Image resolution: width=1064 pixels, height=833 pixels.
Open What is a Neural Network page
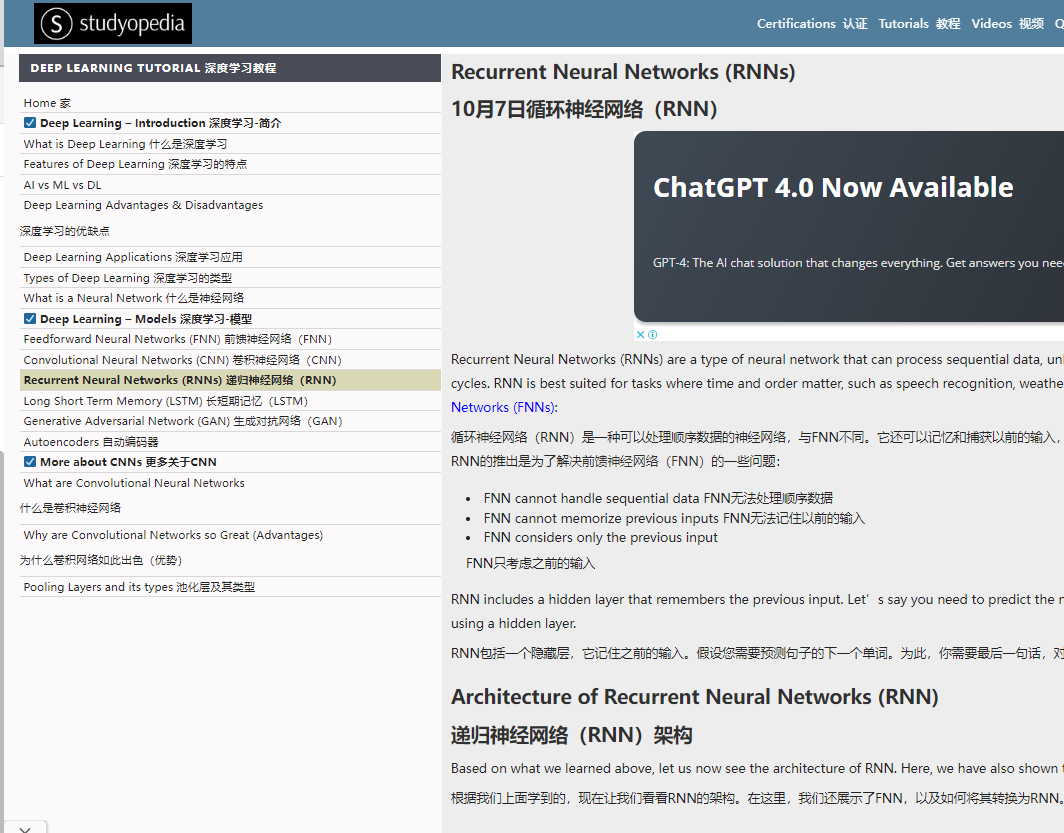pyautogui.click(x=134, y=298)
